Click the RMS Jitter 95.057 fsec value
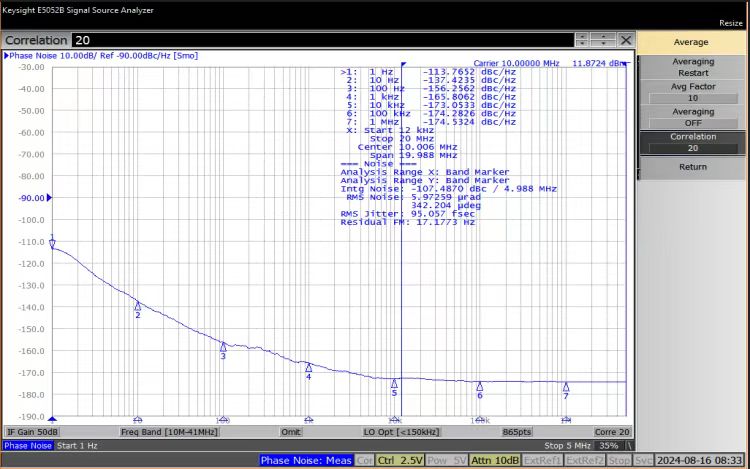Image resolution: width=750 pixels, height=469 pixels. 443,214
